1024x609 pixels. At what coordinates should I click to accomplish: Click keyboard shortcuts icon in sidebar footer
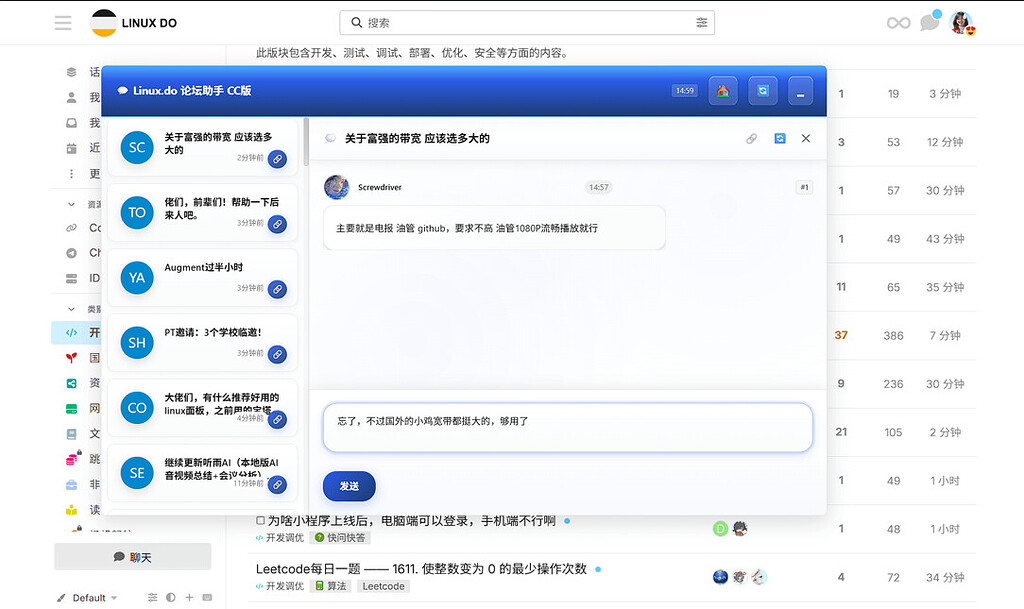(207, 597)
